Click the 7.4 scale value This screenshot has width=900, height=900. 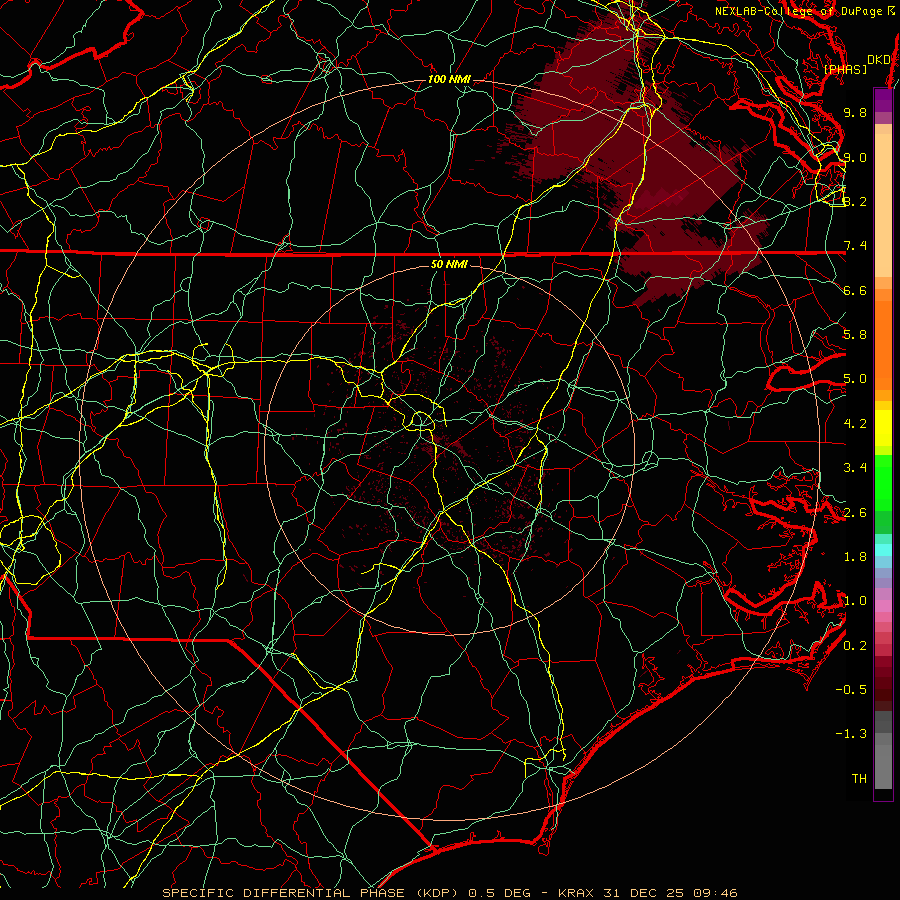[x=855, y=246]
